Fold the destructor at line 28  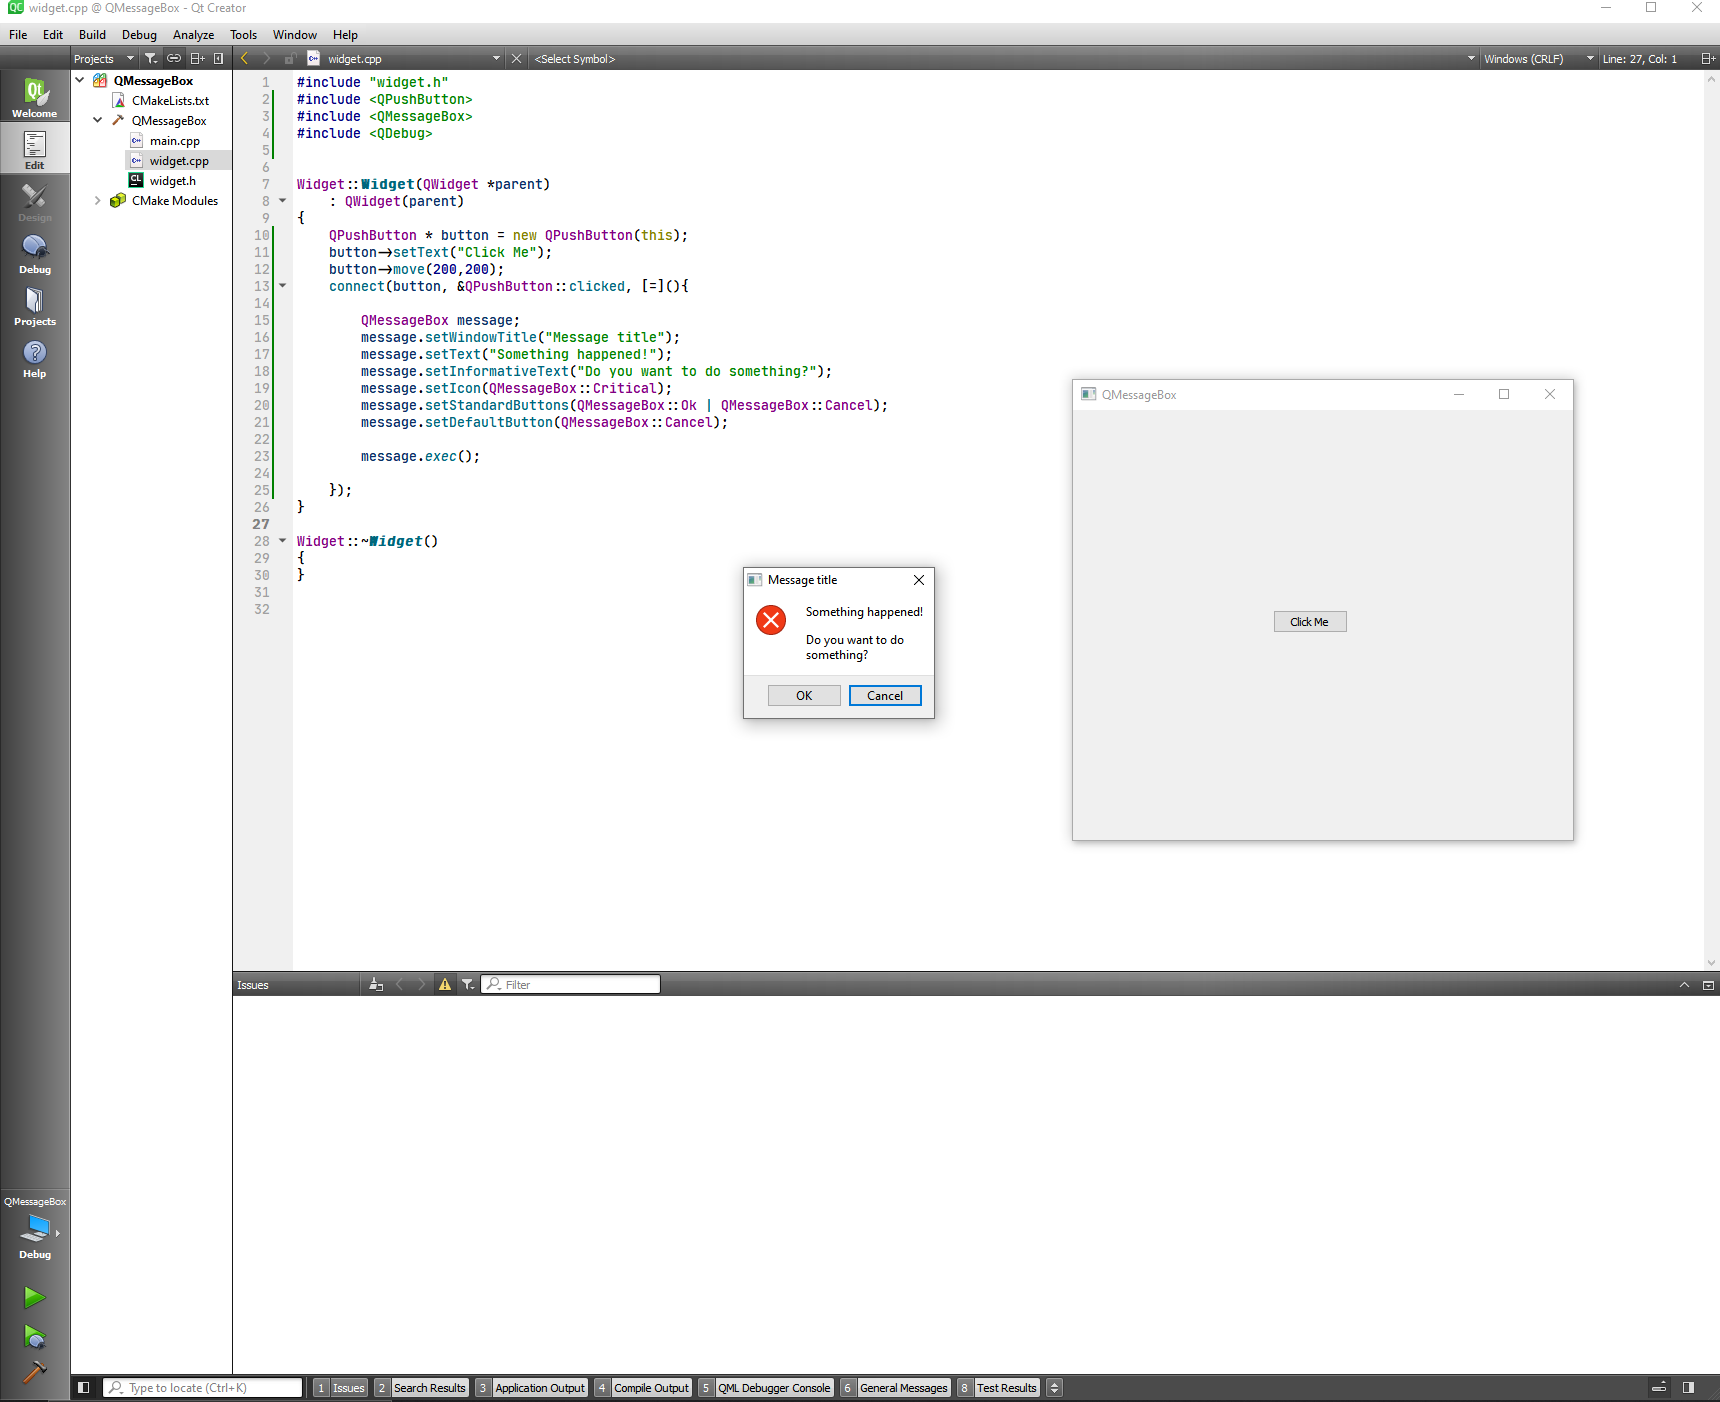[283, 541]
